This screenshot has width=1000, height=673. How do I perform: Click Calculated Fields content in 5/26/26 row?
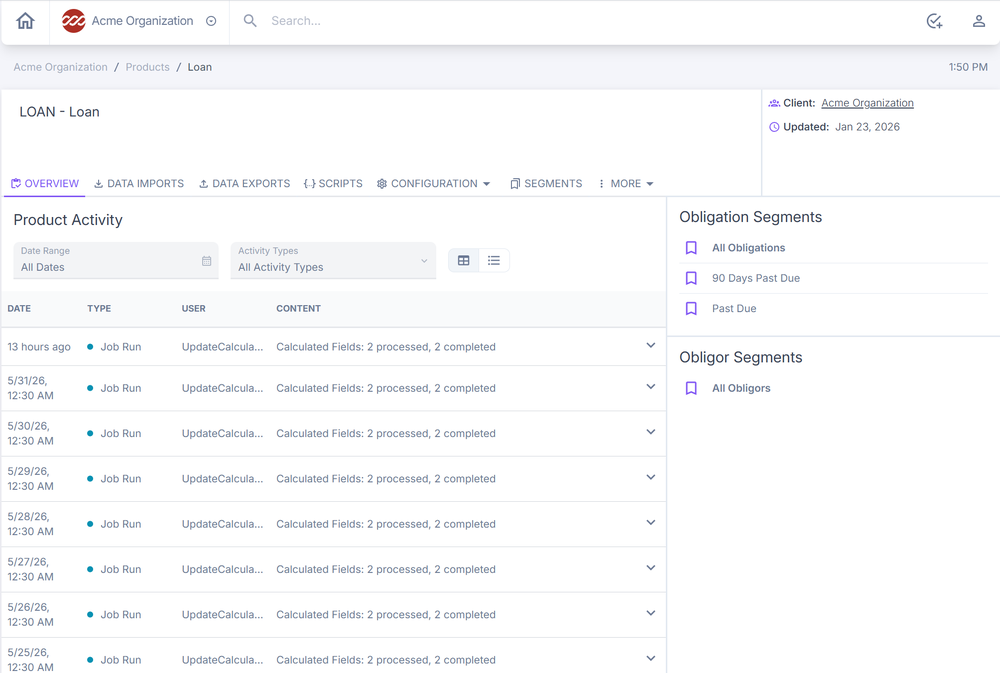(386, 614)
